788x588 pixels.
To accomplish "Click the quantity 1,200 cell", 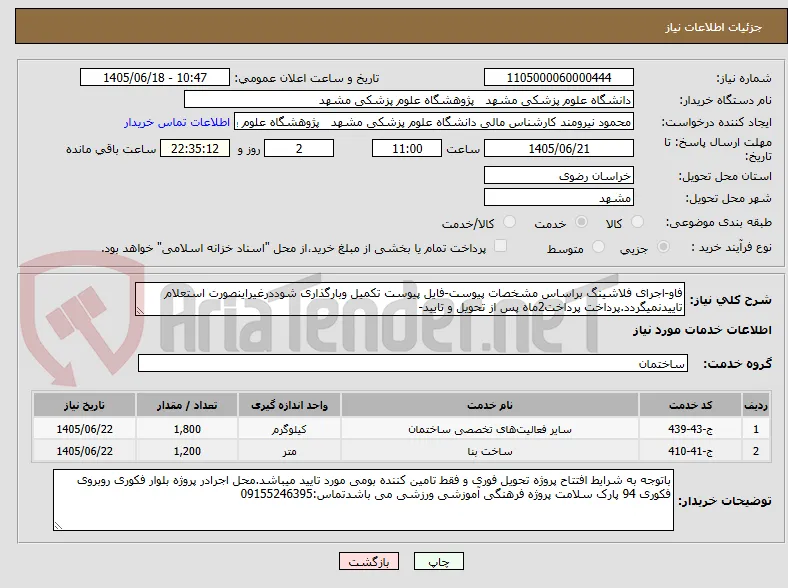I will click(x=187, y=451).
